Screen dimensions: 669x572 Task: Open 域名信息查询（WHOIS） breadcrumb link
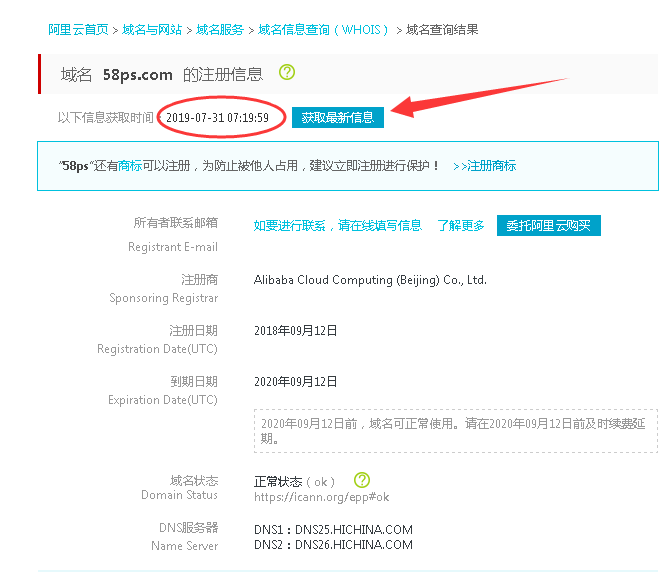(323, 30)
